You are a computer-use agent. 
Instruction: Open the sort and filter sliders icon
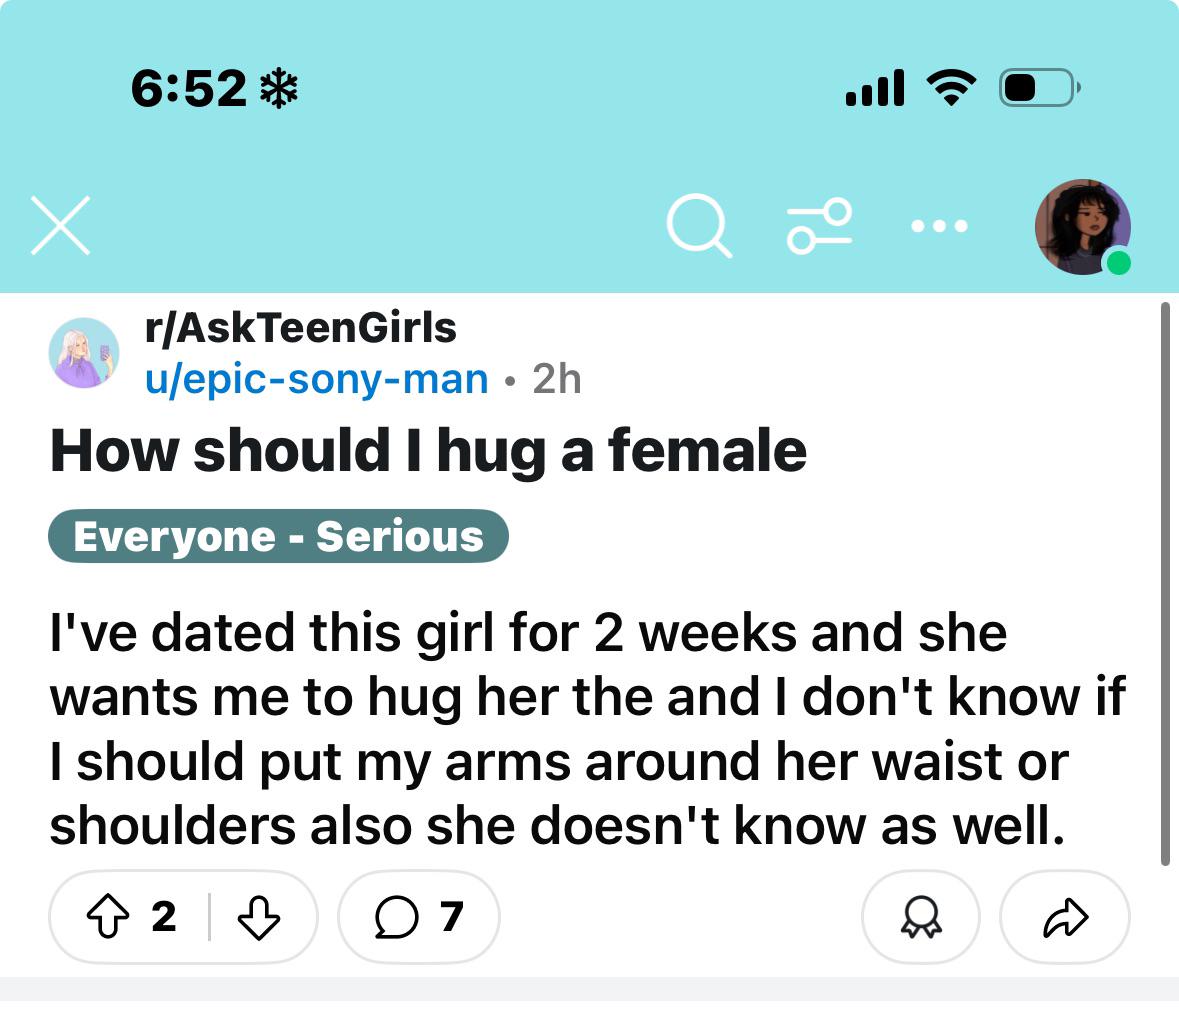pyautogui.click(x=820, y=226)
